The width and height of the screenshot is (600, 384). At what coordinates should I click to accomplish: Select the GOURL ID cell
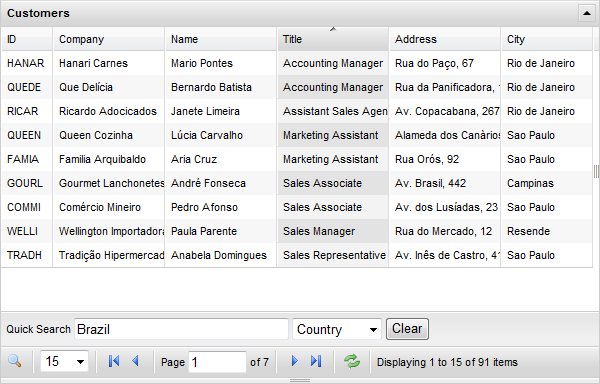[x=26, y=183]
